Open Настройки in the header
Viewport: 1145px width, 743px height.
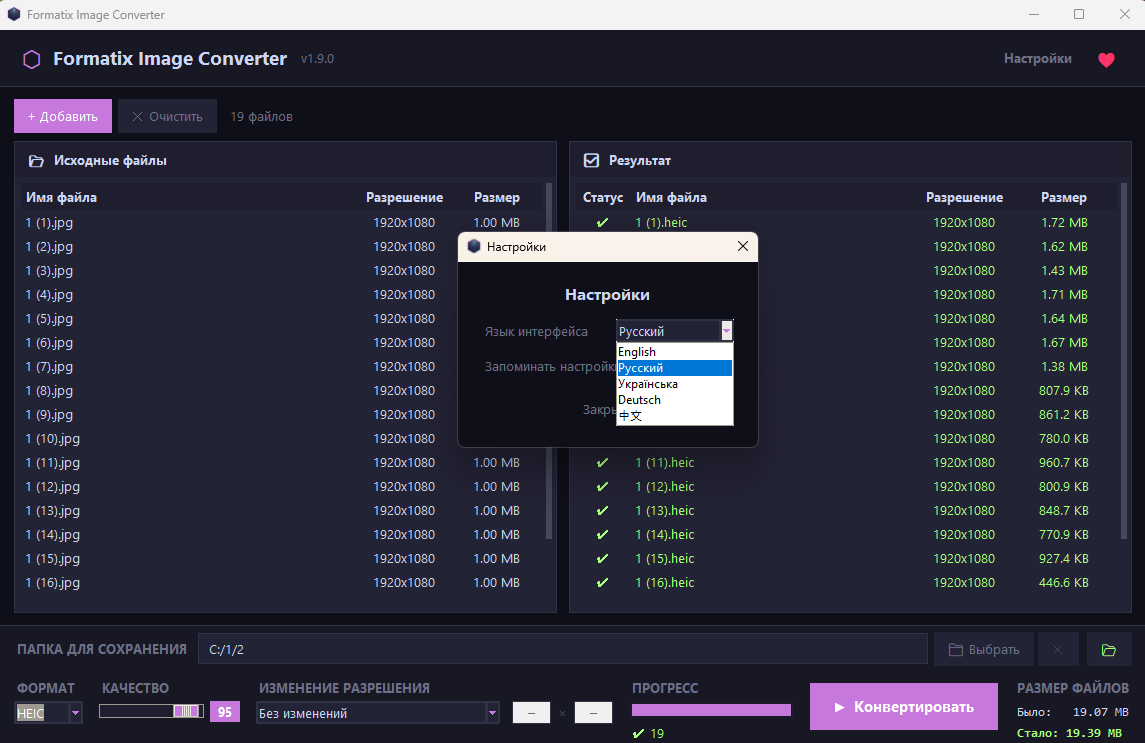pyautogui.click(x=1038, y=58)
